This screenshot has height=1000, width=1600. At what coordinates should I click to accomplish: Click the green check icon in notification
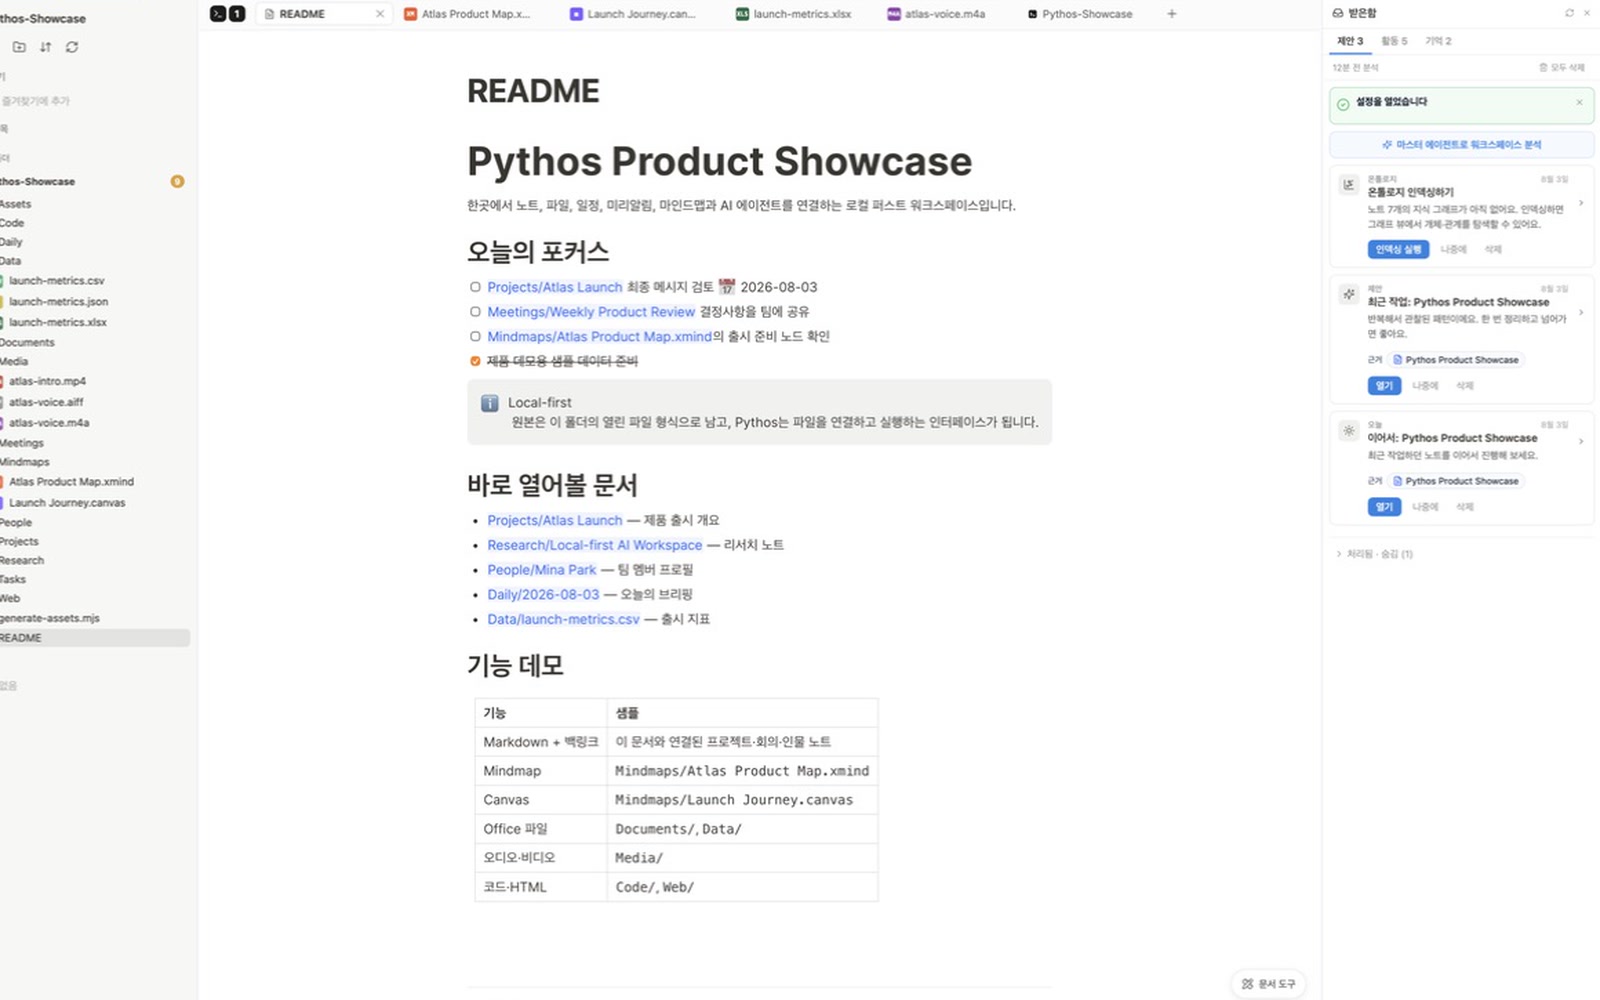coord(1343,104)
